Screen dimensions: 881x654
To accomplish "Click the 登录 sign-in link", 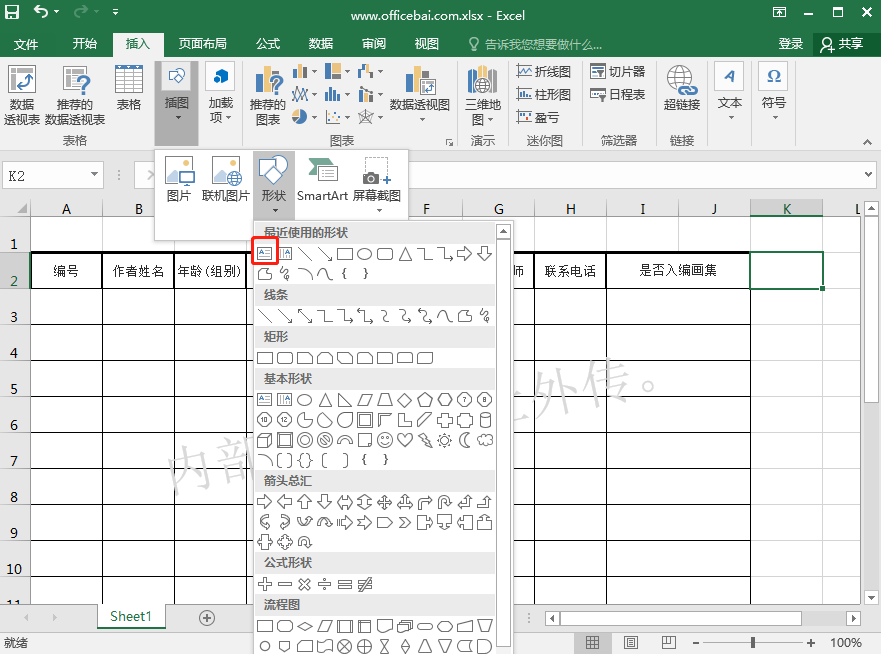I will click(x=791, y=44).
